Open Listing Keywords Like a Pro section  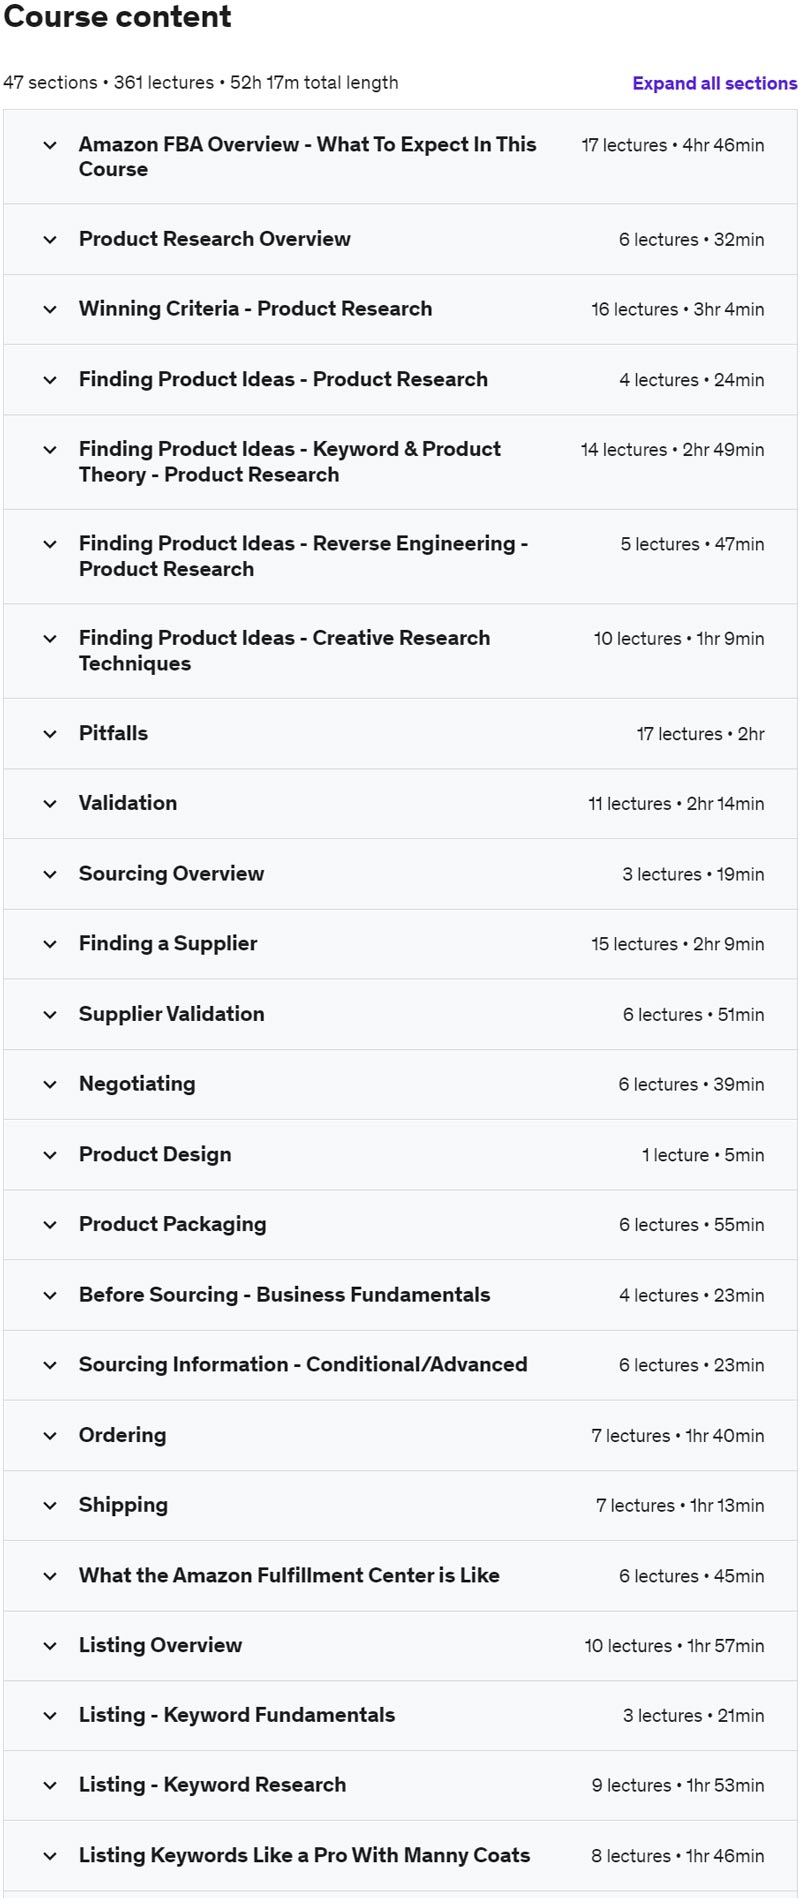point(304,1856)
